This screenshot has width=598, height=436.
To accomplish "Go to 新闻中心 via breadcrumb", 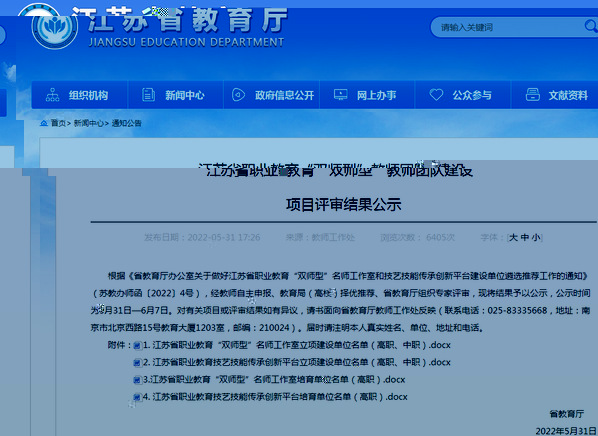I will coord(88,123).
